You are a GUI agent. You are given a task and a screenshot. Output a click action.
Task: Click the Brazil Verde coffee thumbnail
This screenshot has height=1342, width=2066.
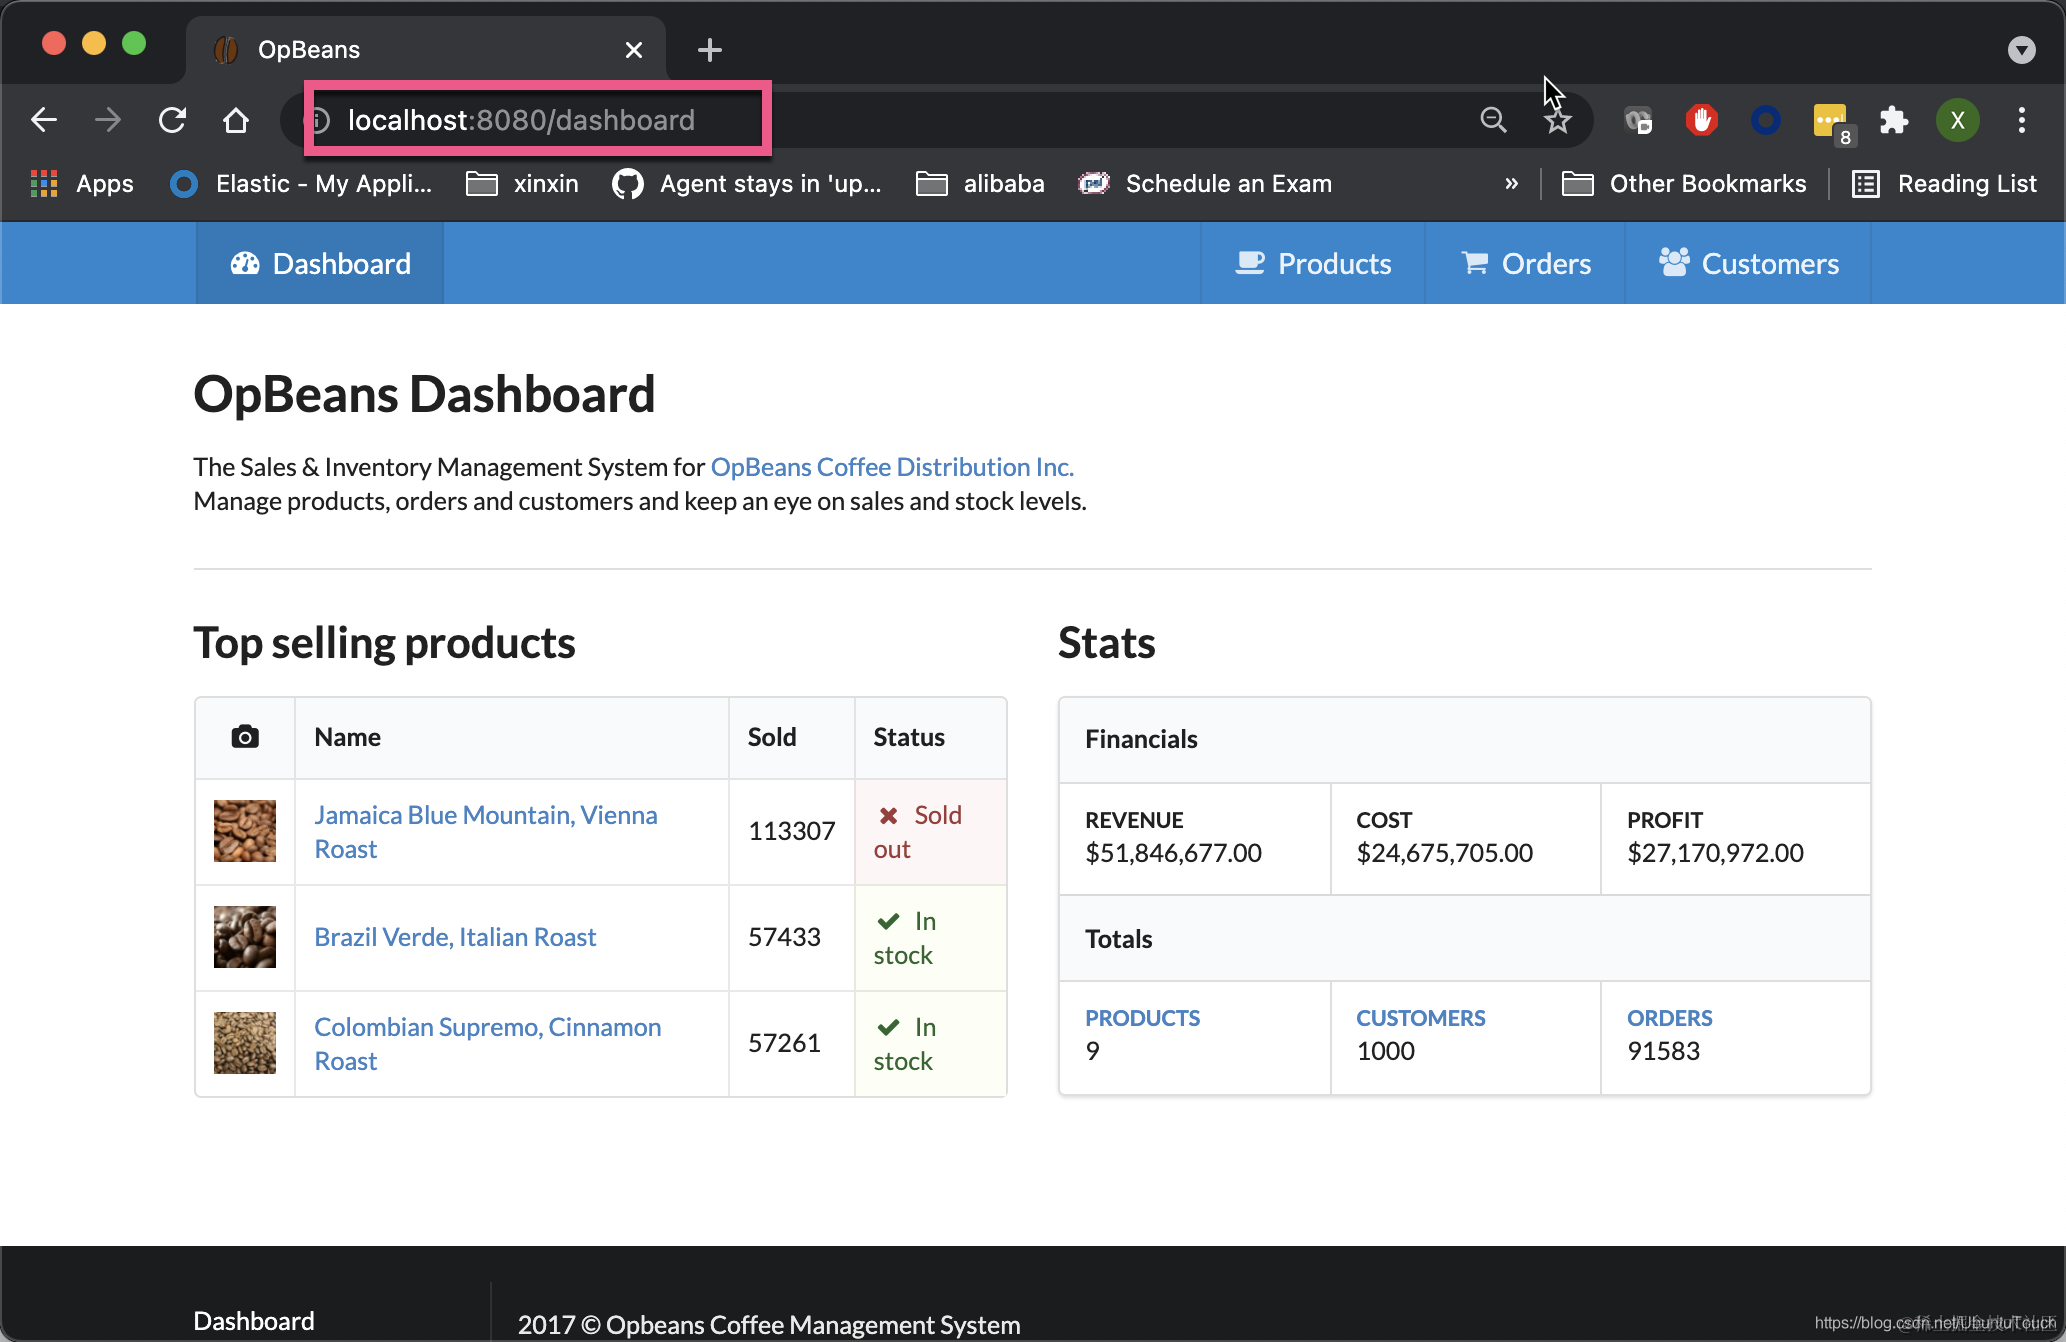click(245, 937)
